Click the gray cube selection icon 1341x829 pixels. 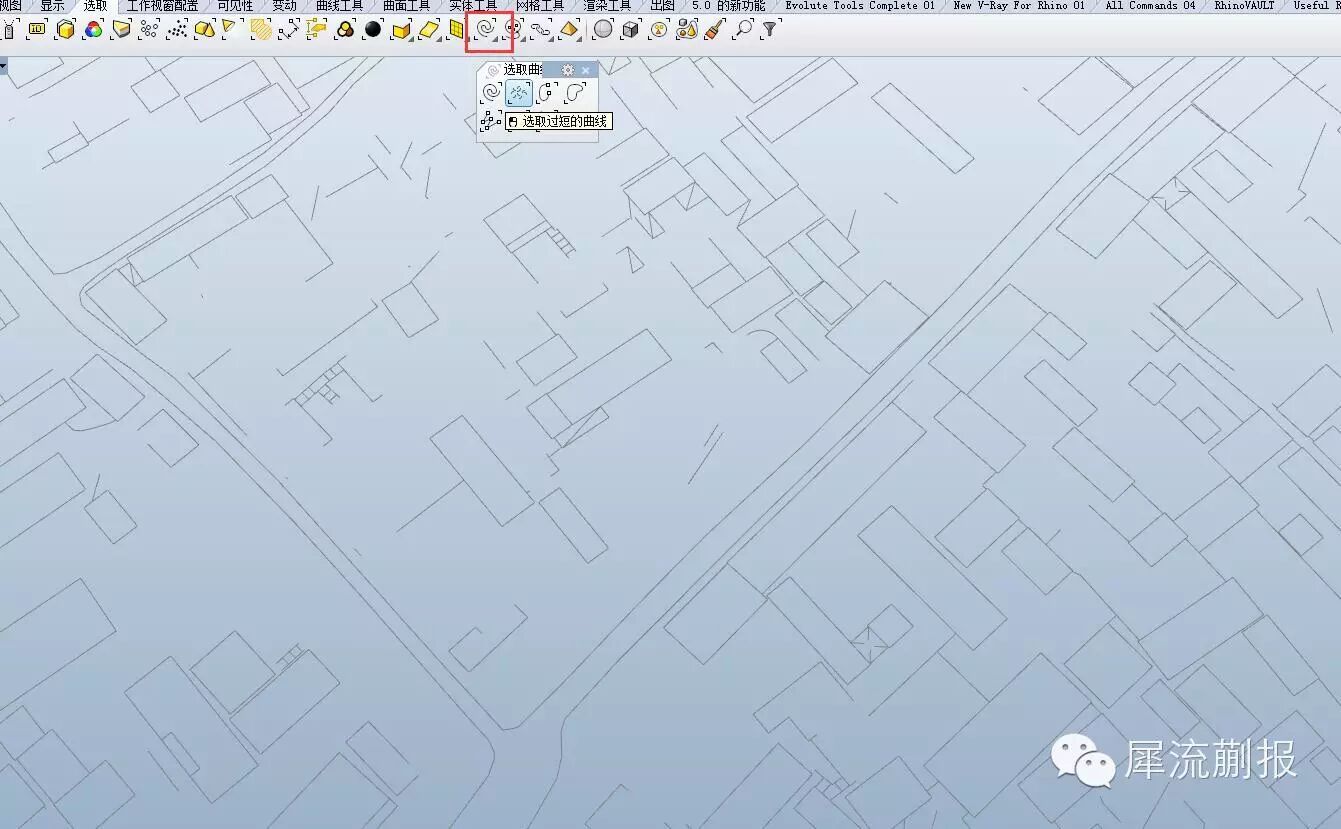(631, 29)
